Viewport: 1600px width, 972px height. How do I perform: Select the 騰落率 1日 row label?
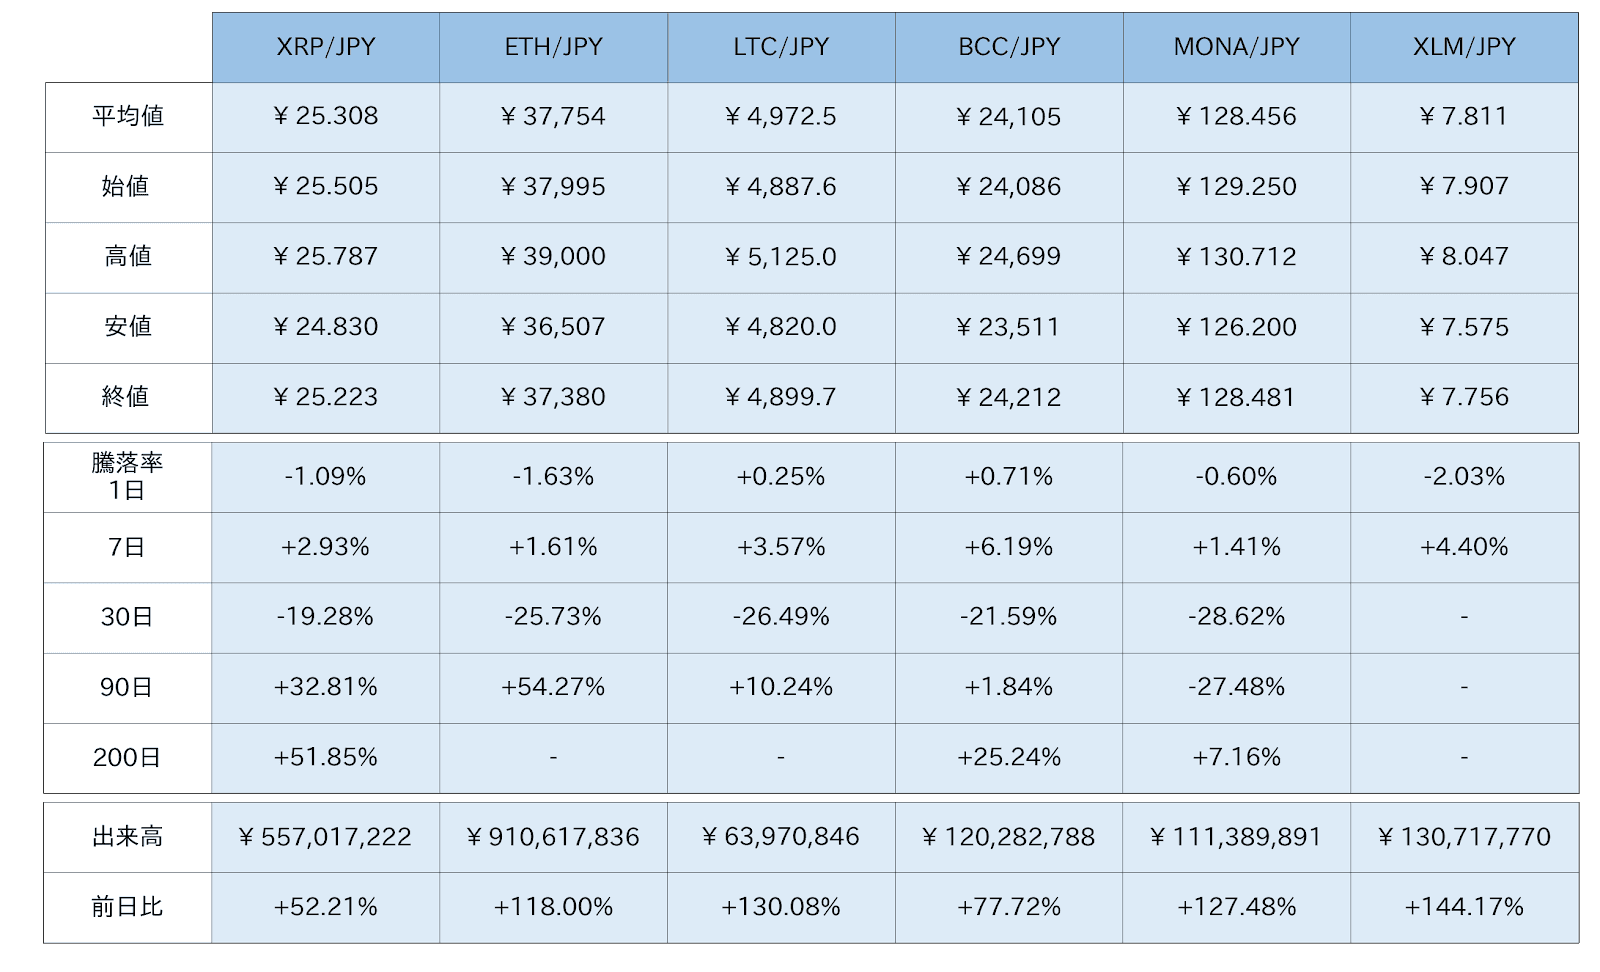(127, 477)
